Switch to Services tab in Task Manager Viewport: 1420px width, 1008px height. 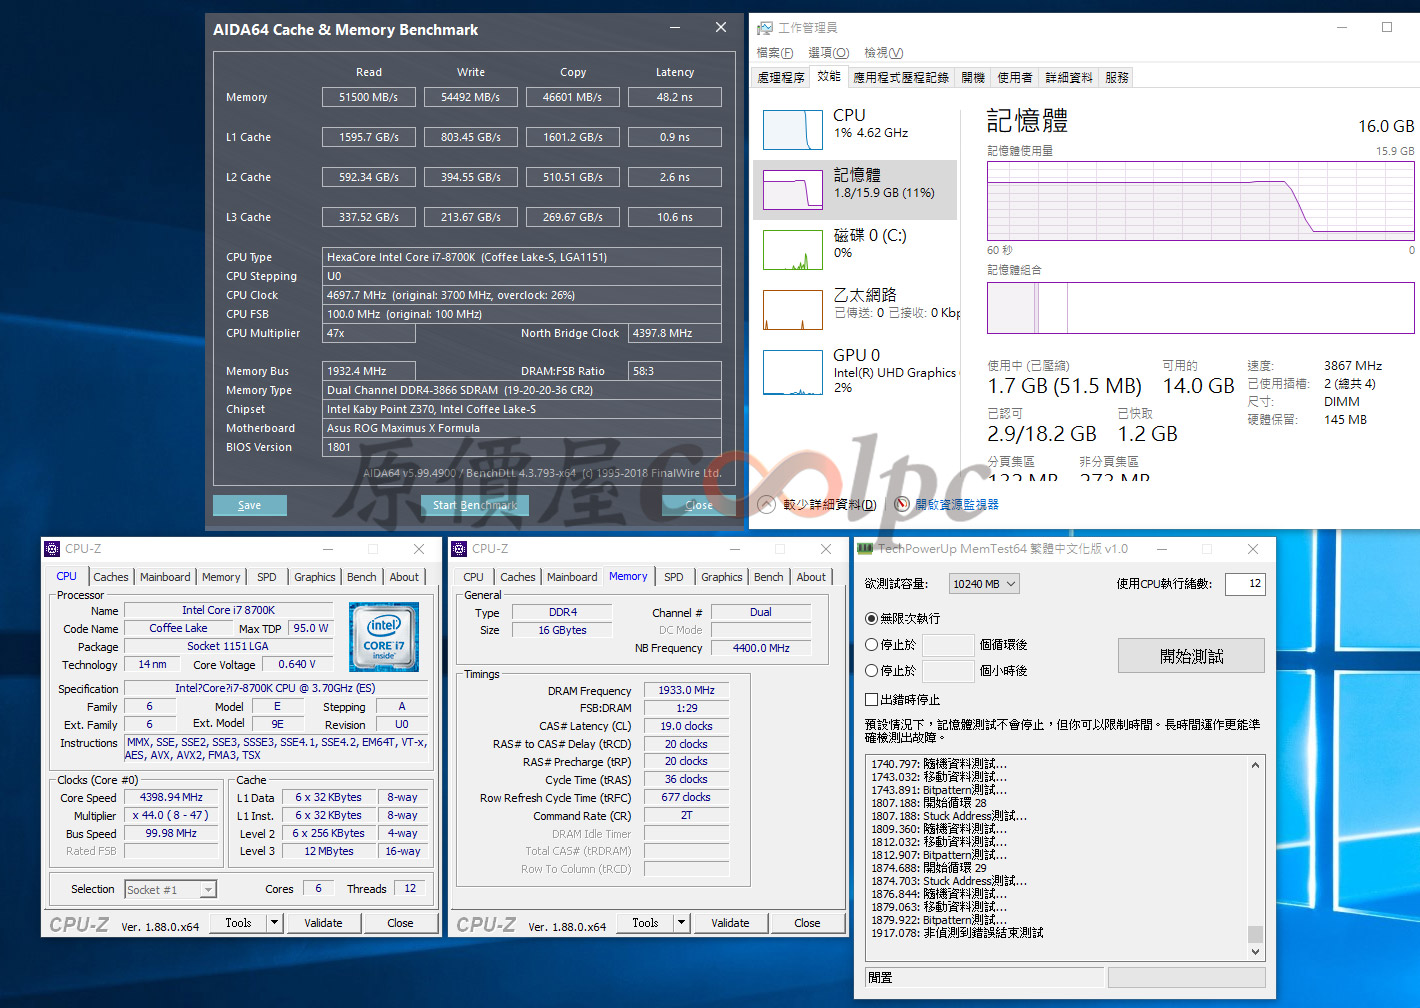[1117, 77]
